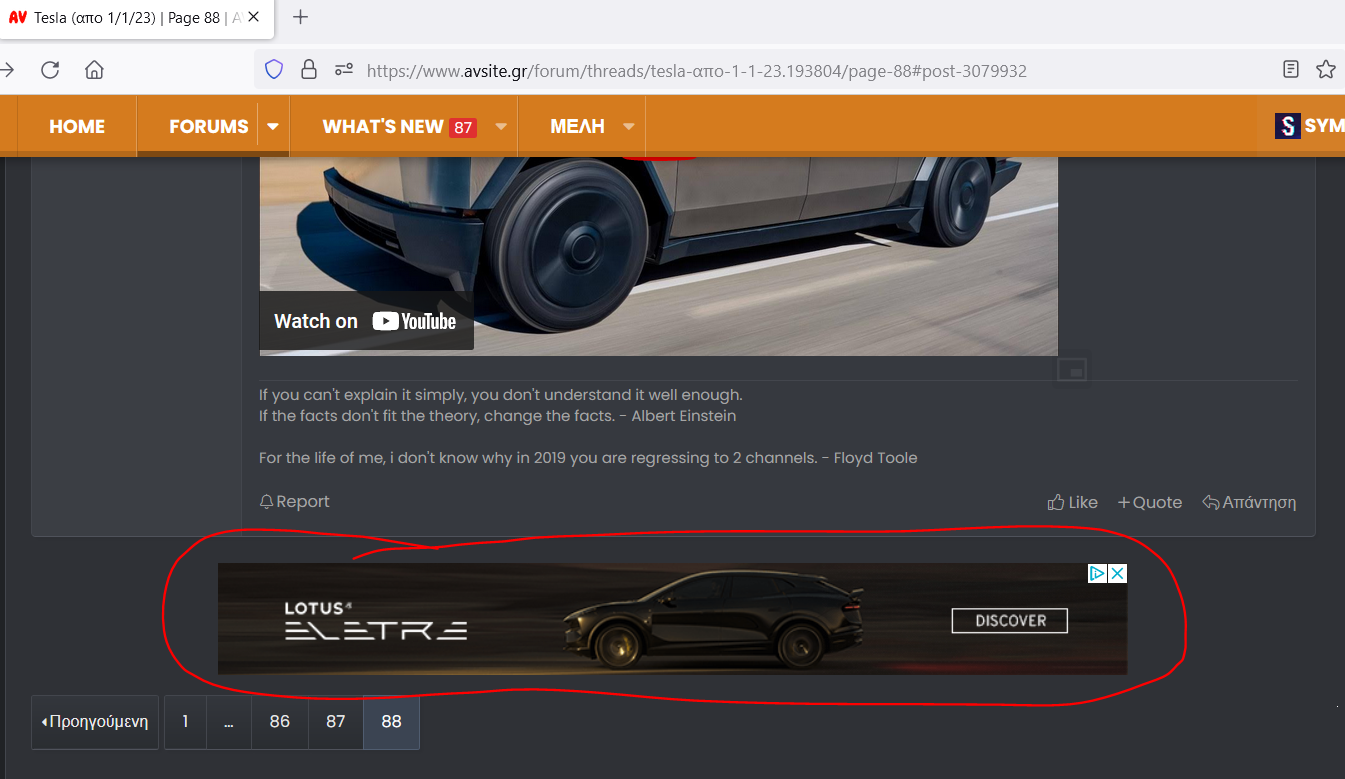Open a new browser tab
1345x779 pixels.
(x=300, y=17)
